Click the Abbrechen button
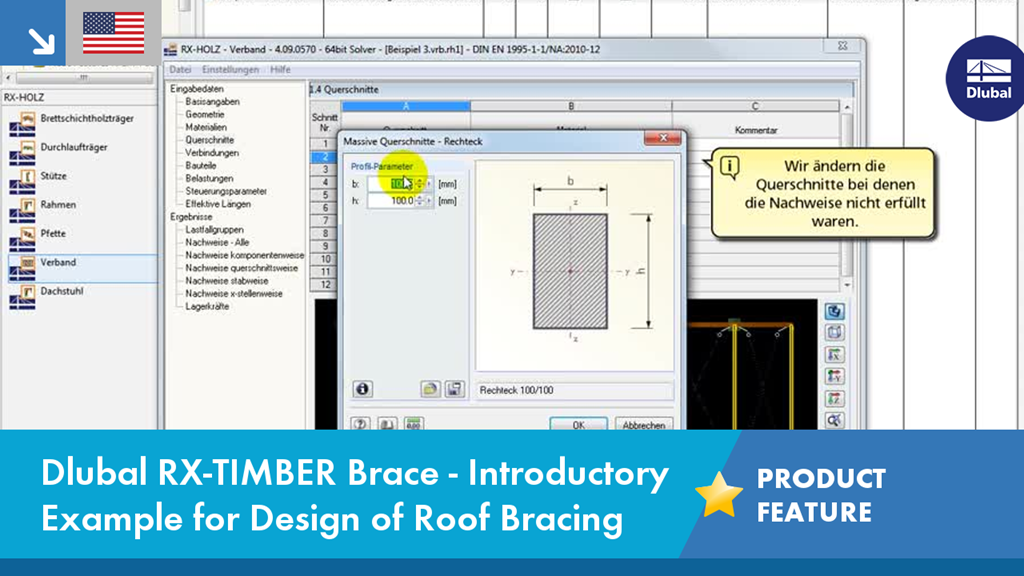This screenshot has width=1024, height=576. click(x=644, y=424)
